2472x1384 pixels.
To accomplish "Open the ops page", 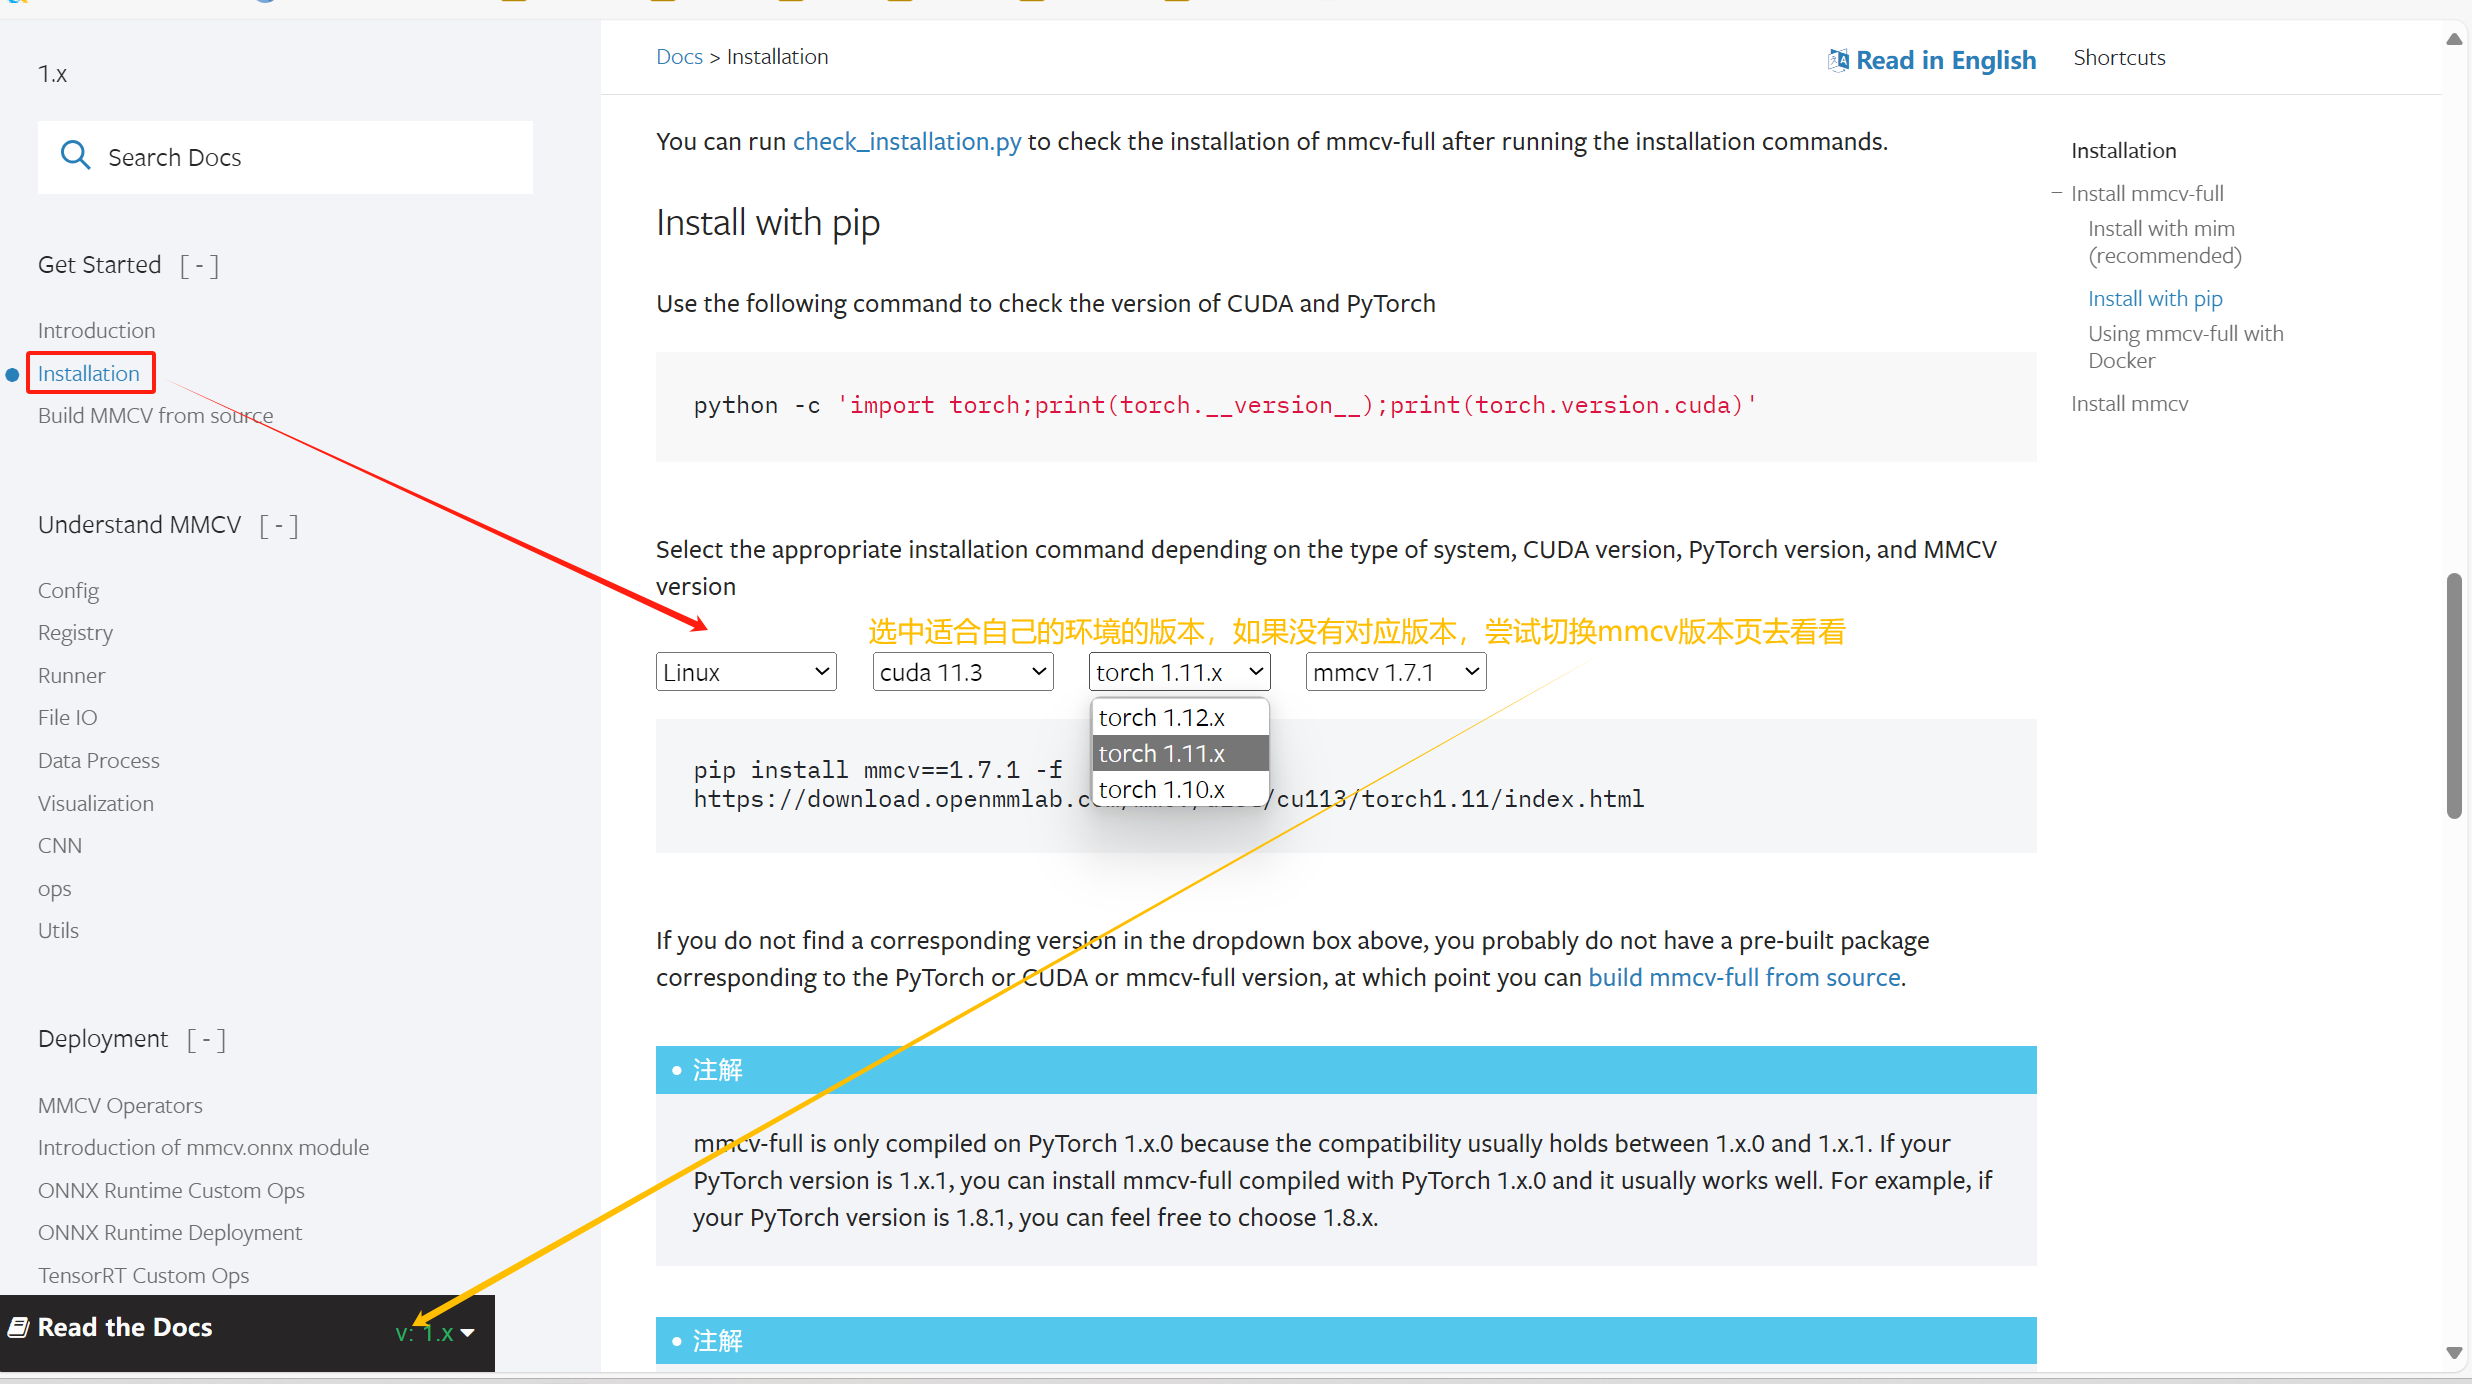I will point(54,888).
